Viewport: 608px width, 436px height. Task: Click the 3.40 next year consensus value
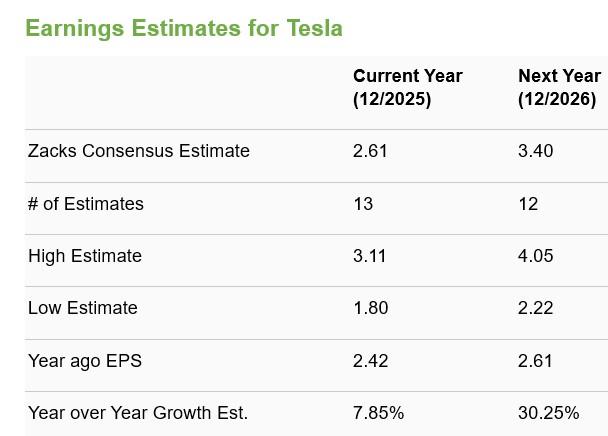coord(535,151)
